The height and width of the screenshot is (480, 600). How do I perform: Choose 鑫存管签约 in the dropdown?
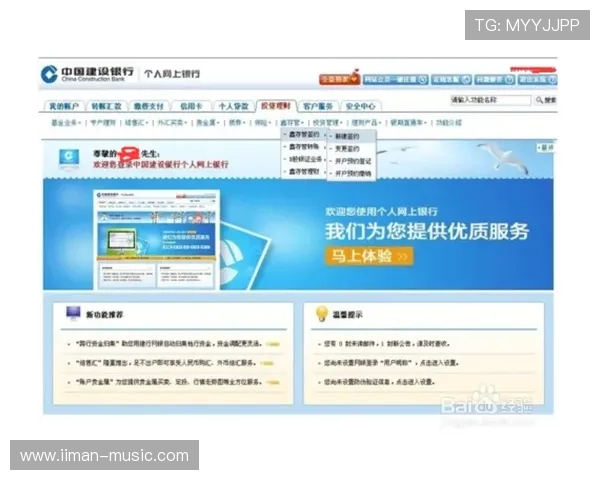pos(304,134)
